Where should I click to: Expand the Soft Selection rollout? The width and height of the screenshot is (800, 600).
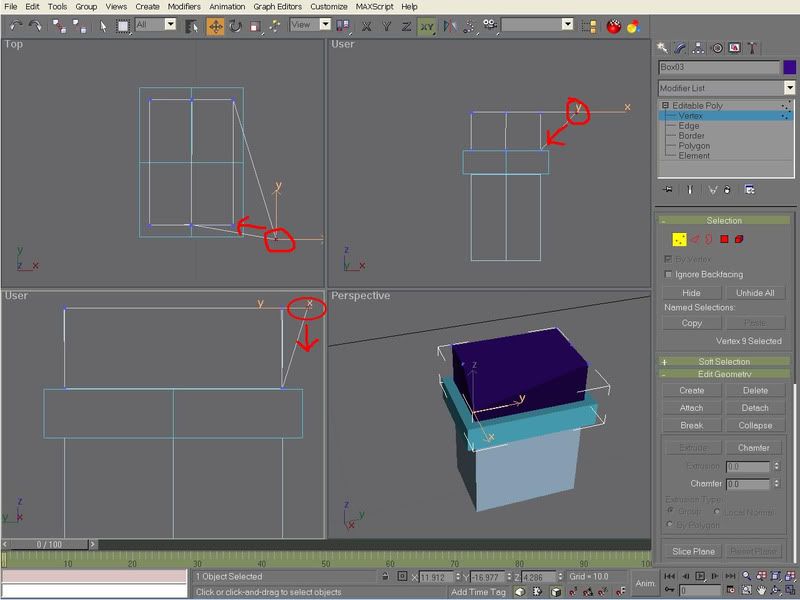pos(723,361)
